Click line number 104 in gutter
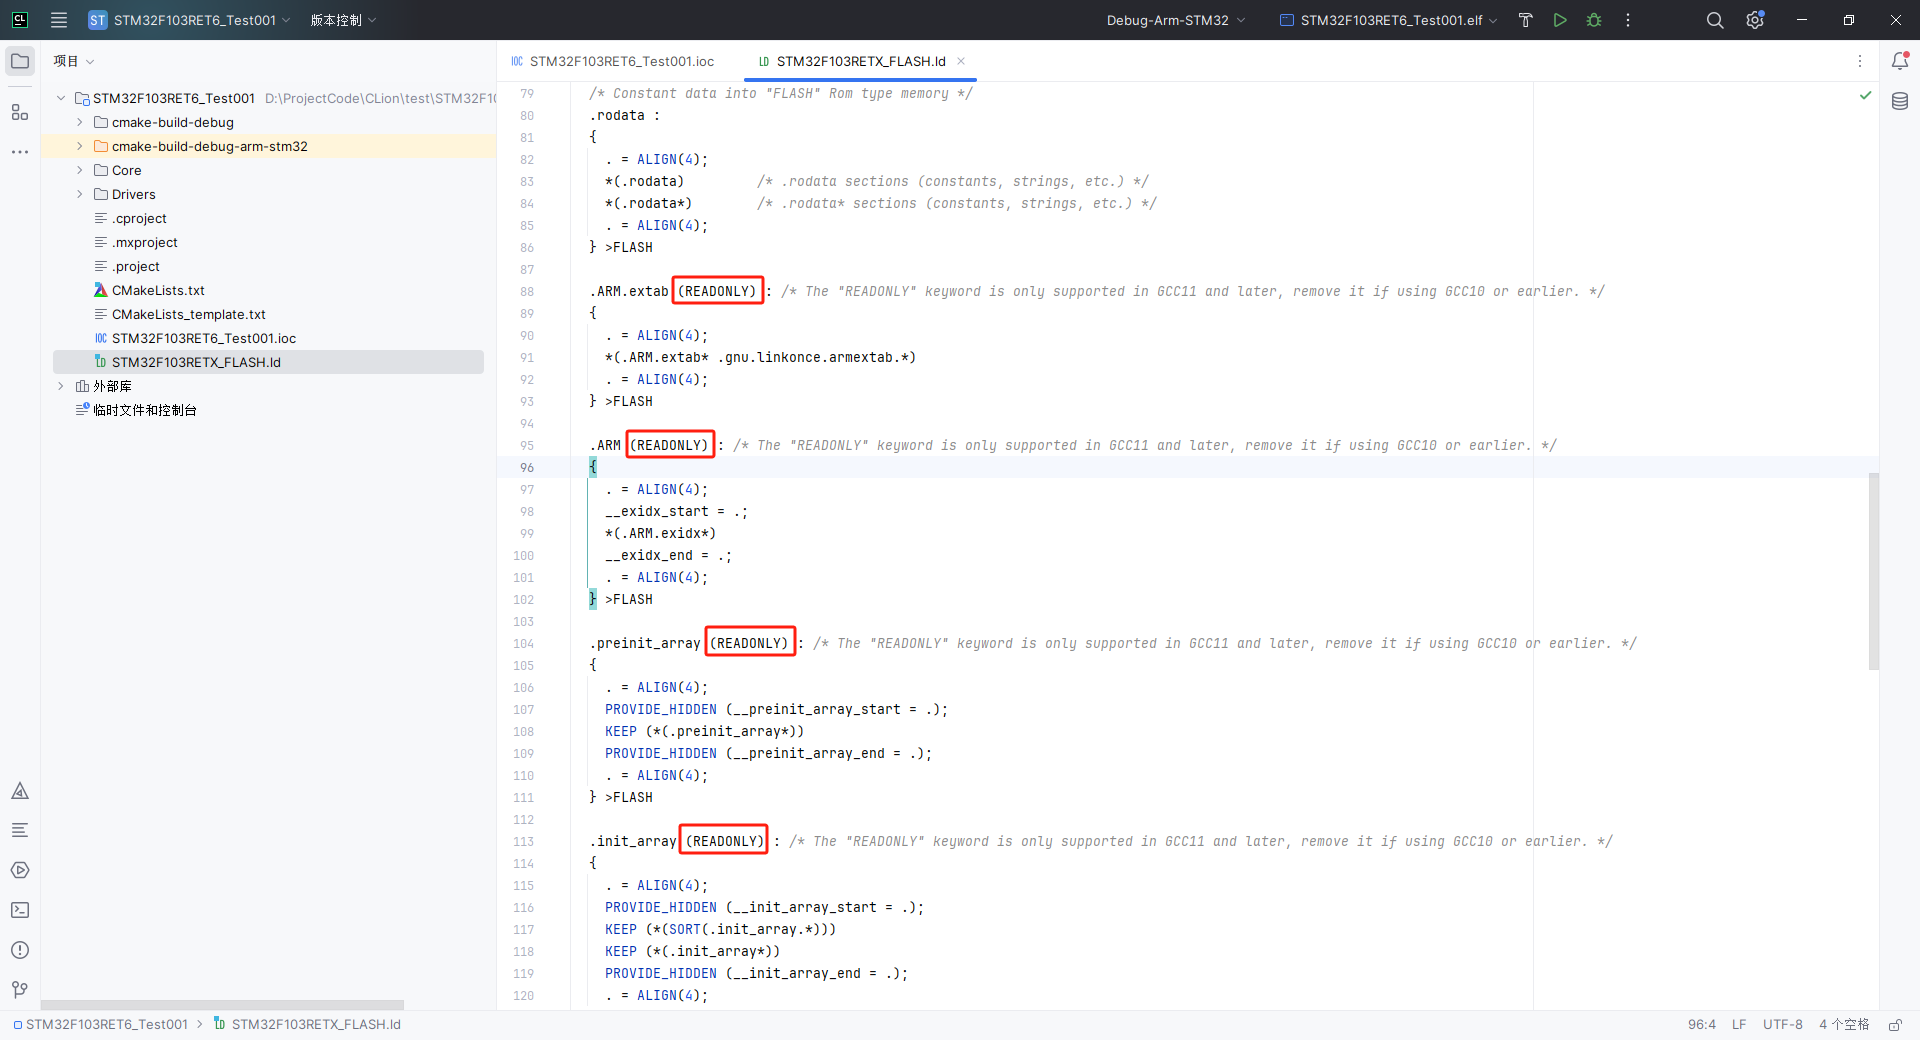Screen dimensions: 1920x1040 [523, 643]
